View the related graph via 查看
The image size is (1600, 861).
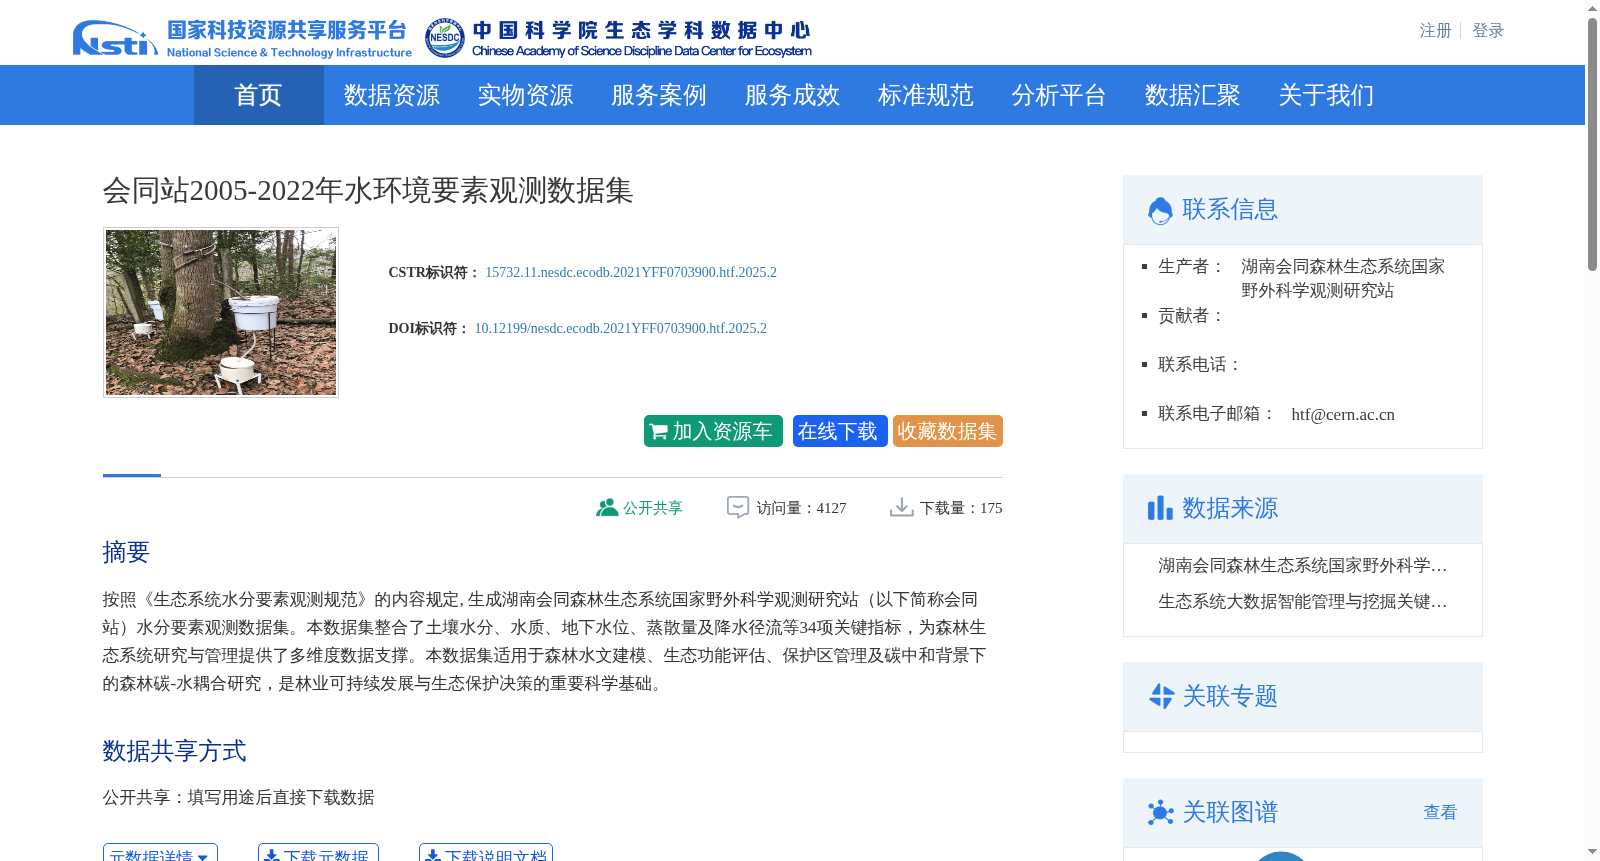point(1440,812)
